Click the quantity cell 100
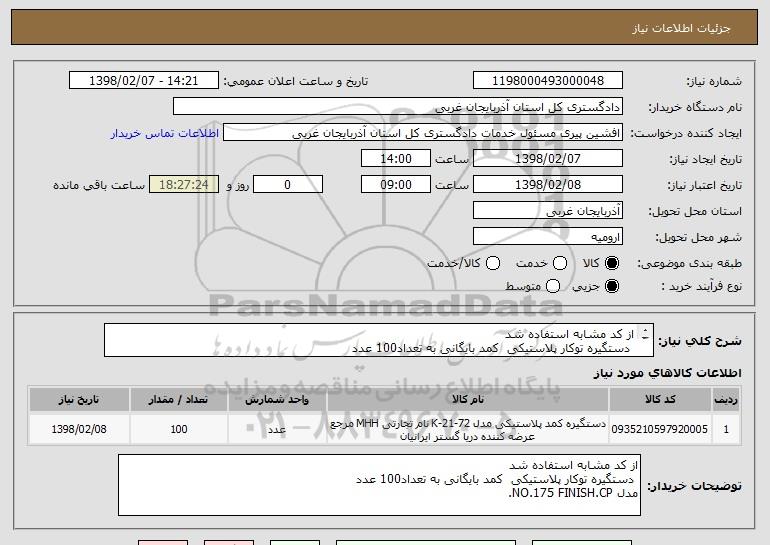770x545 pixels. (179, 429)
